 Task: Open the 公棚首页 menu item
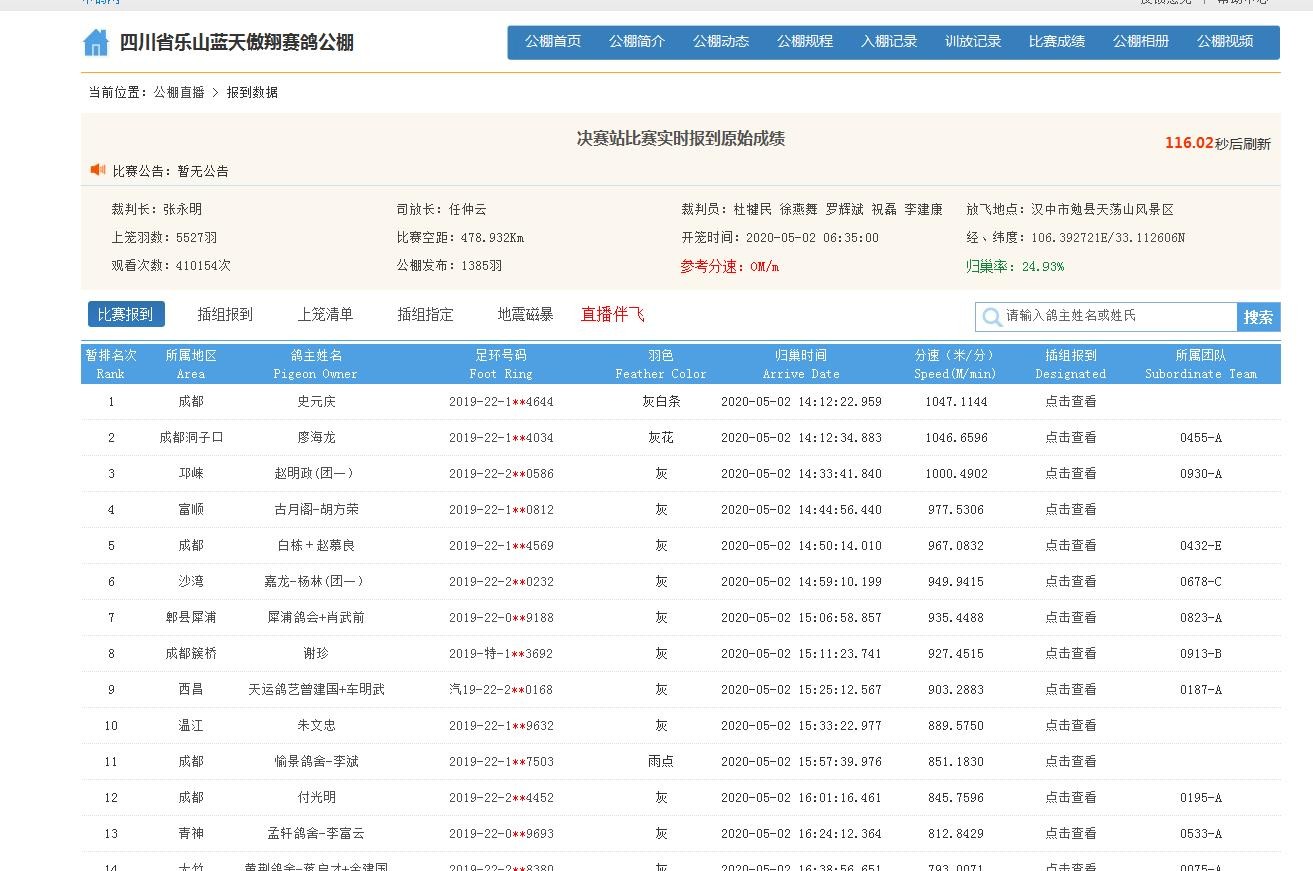click(x=553, y=42)
